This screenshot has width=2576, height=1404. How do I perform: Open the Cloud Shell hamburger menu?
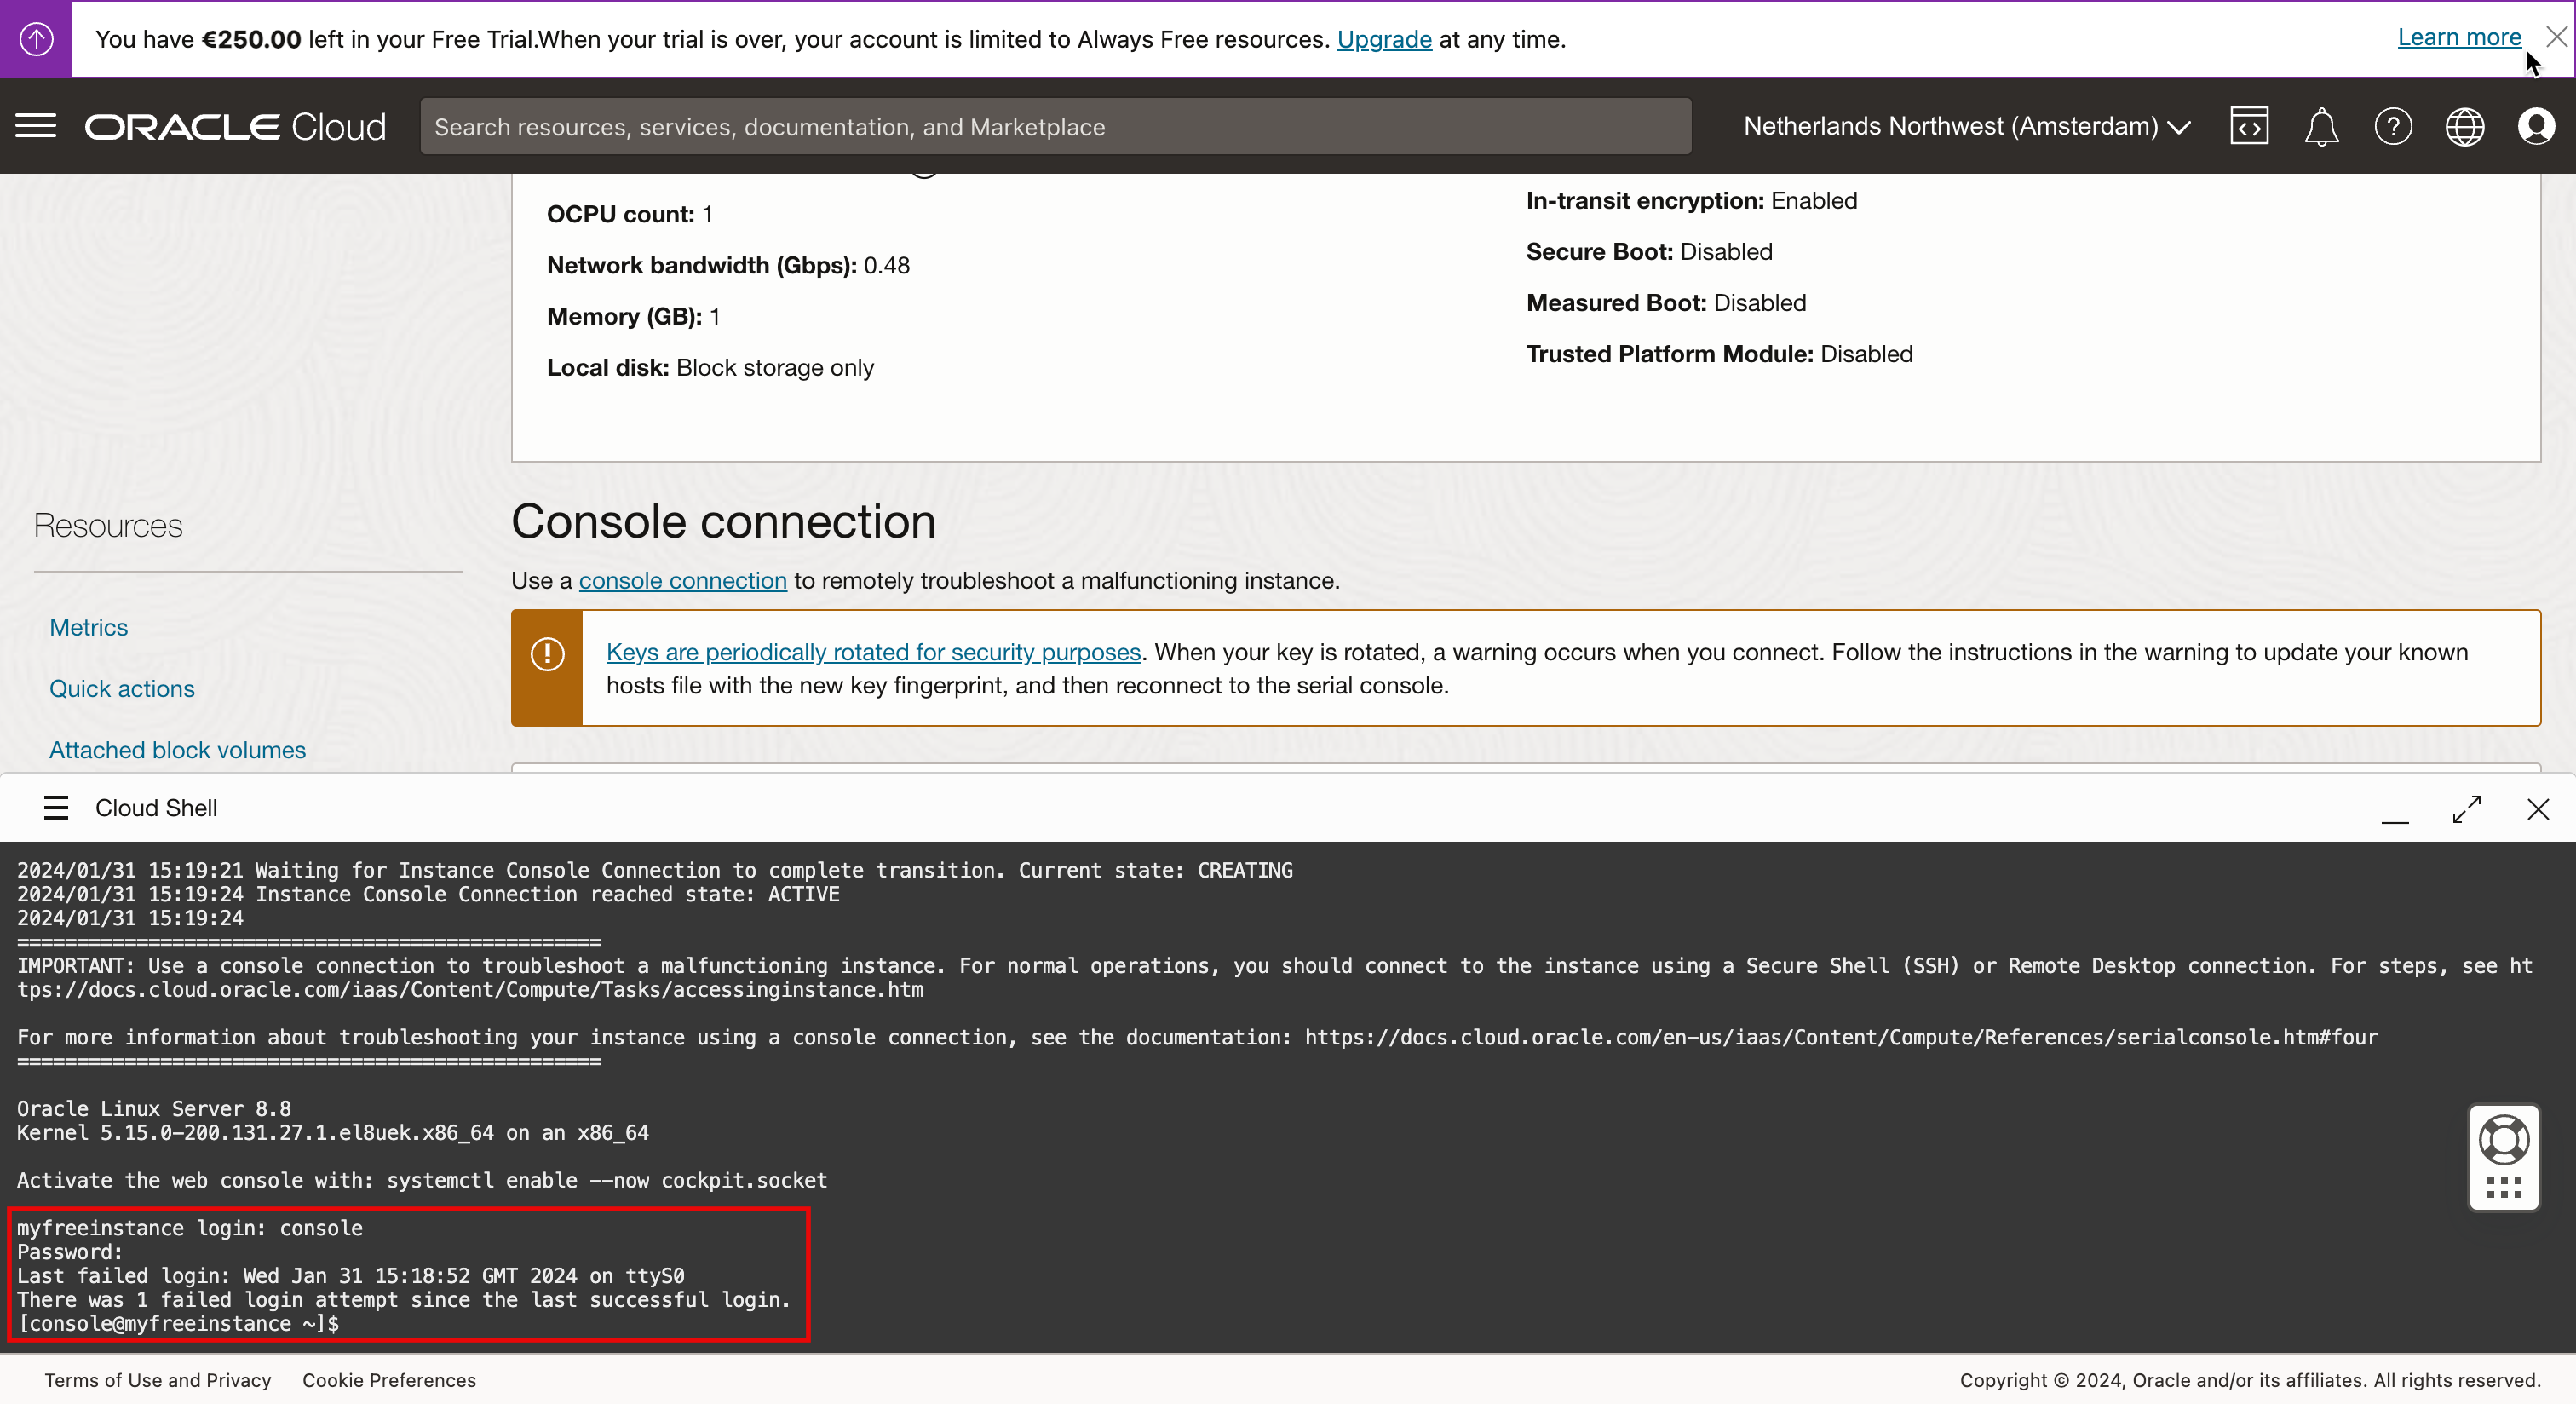(56, 808)
